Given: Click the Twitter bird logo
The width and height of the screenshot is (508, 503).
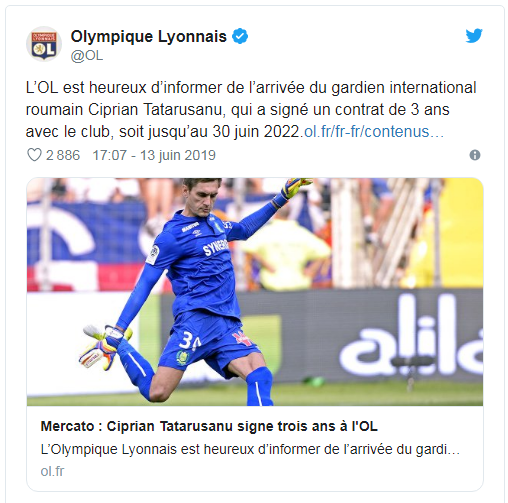Looking at the screenshot, I should pos(474,36).
